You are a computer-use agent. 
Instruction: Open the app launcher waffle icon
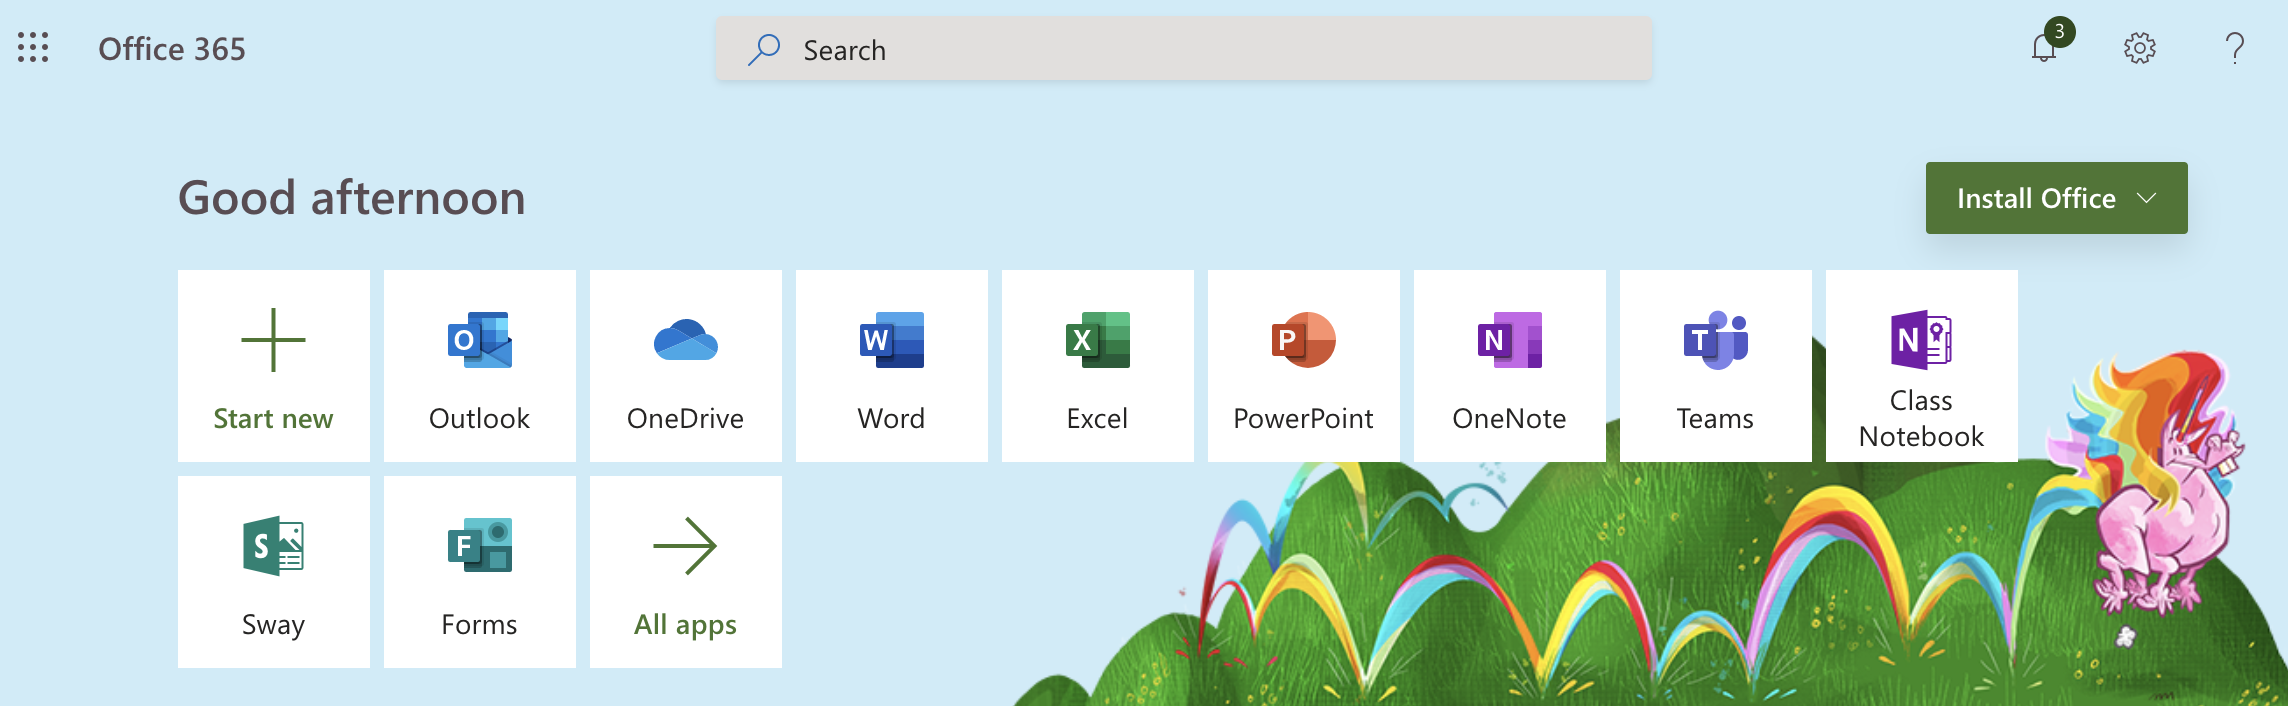click(33, 48)
